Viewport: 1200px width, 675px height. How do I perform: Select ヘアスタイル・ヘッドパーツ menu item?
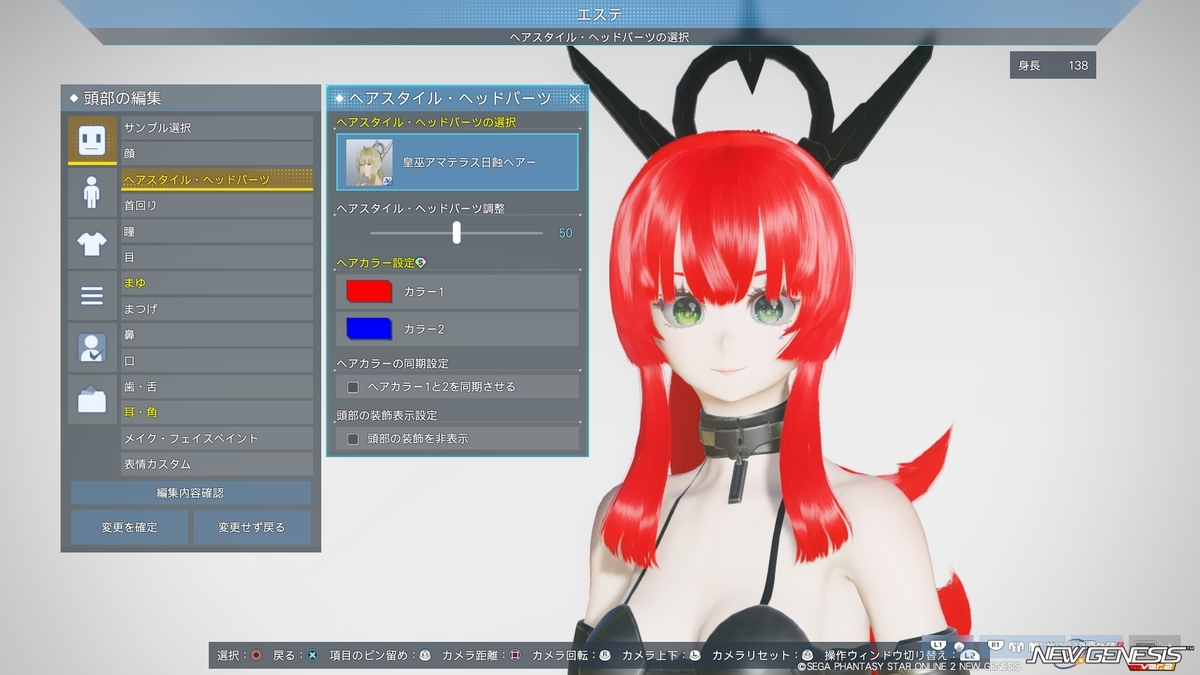click(217, 179)
